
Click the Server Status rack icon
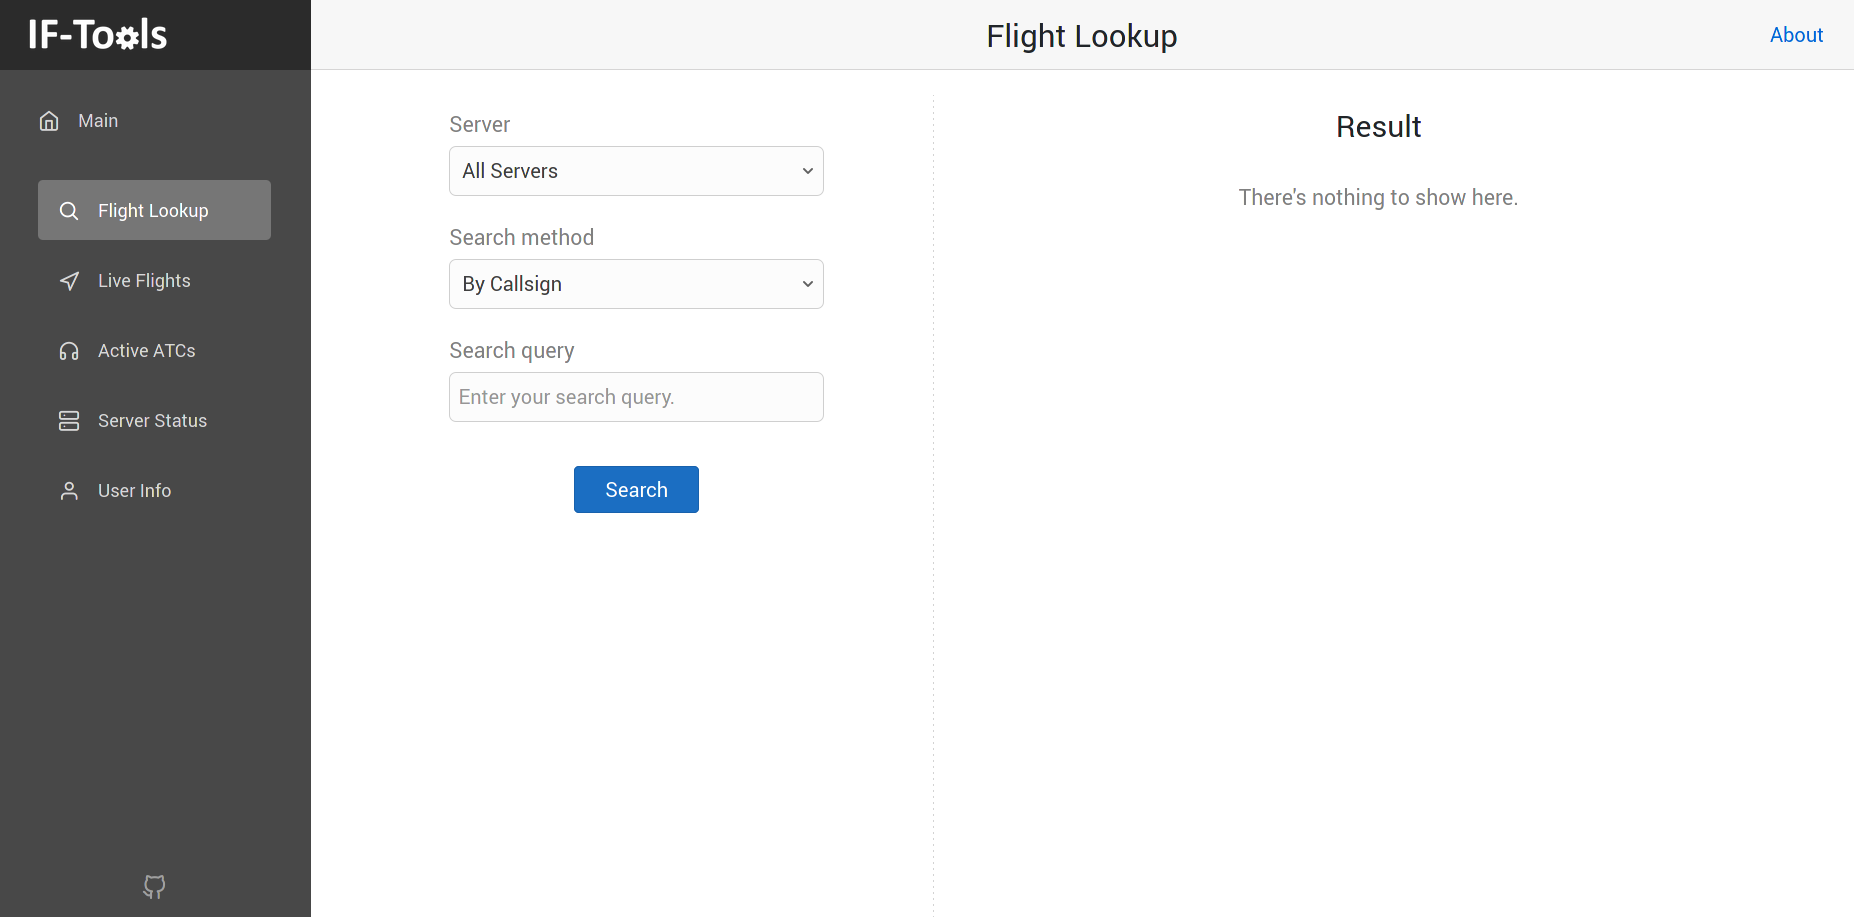tap(69, 421)
